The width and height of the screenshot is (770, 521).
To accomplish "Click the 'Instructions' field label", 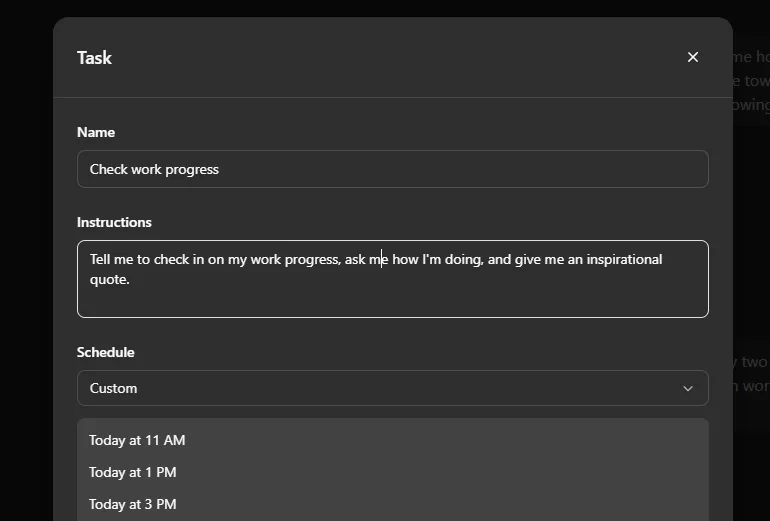I will 114,222.
